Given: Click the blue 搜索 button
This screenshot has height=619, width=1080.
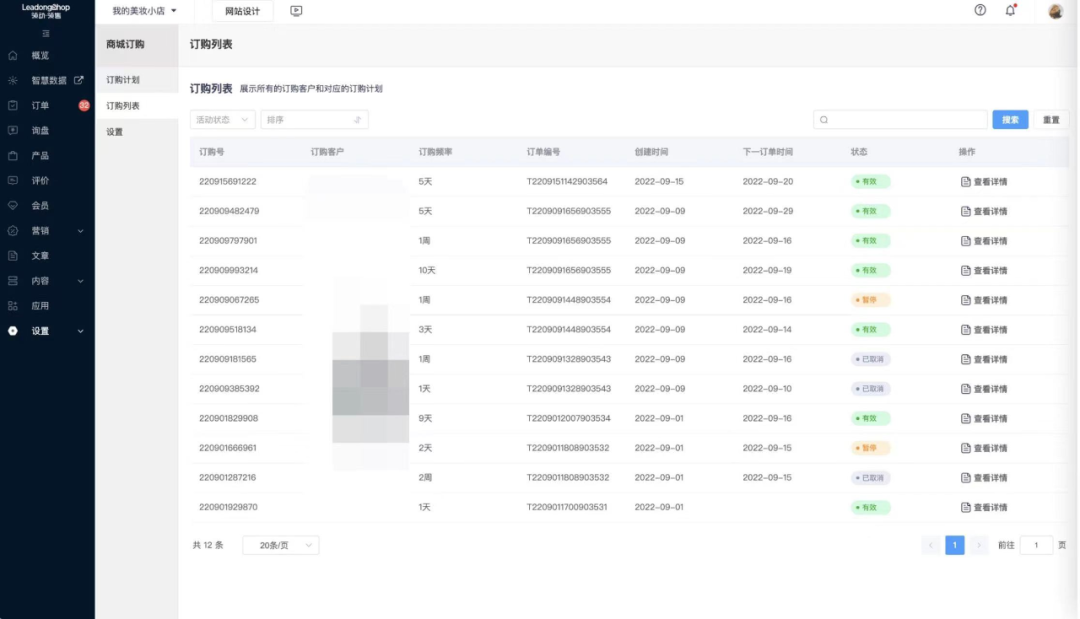Looking at the screenshot, I should tap(1010, 120).
